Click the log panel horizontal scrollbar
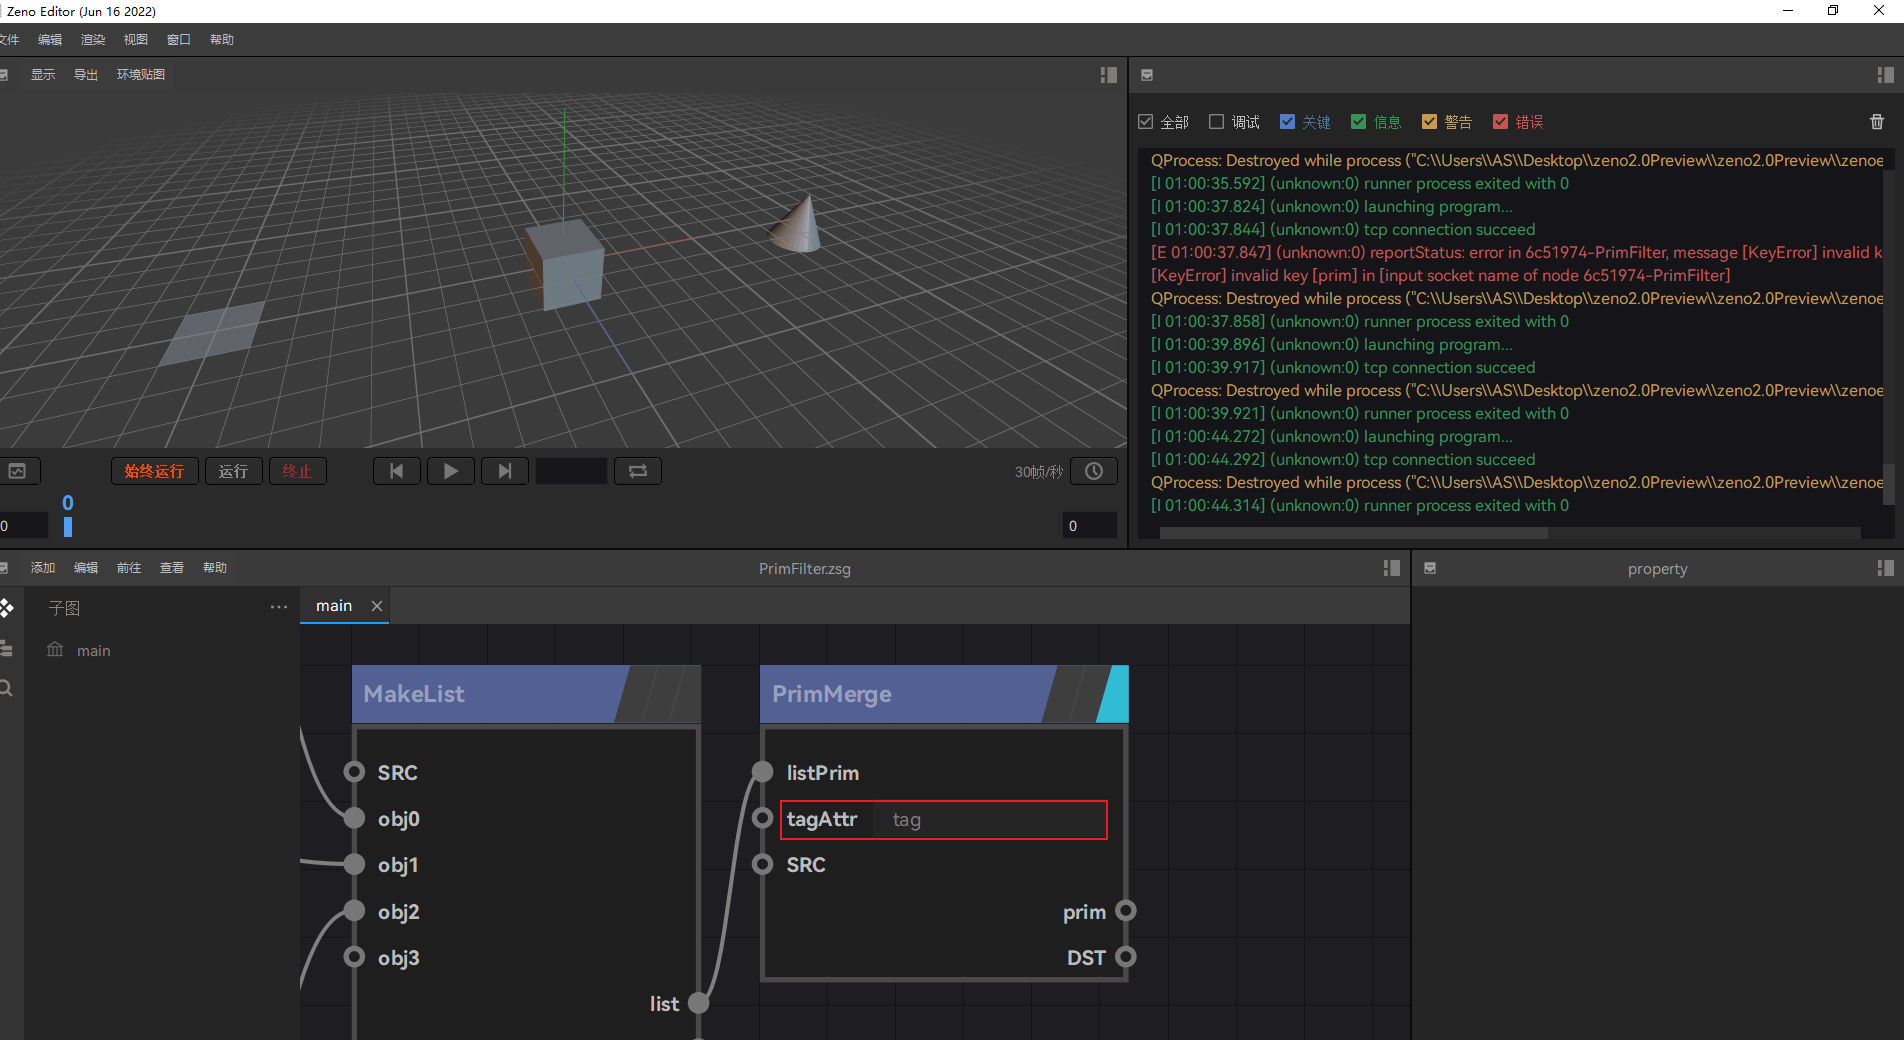Image resolution: width=1904 pixels, height=1040 pixels. (1354, 533)
